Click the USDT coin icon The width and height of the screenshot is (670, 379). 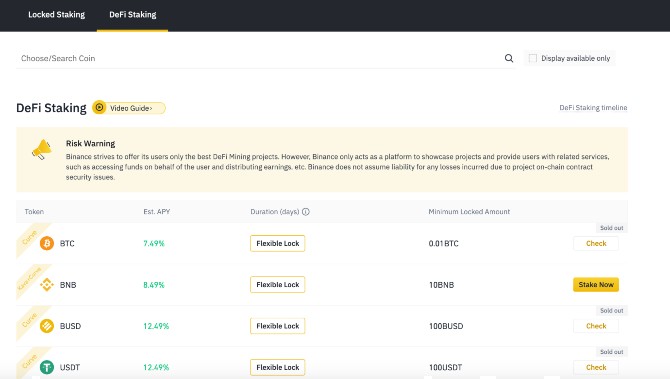(47, 367)
